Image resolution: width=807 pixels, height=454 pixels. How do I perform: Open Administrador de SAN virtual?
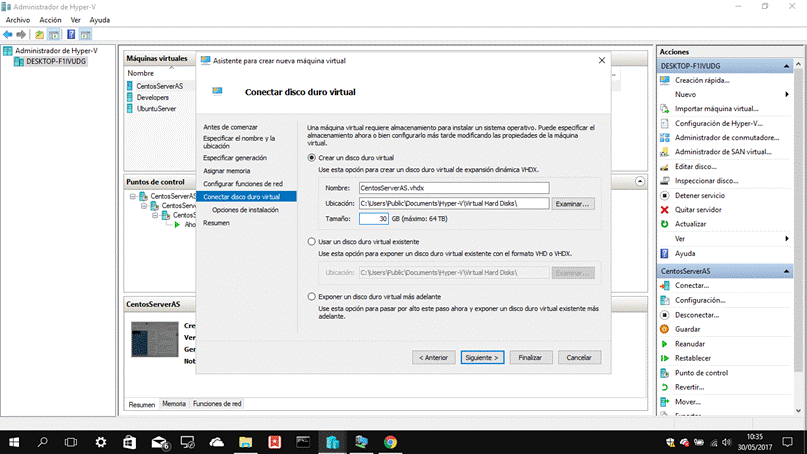click(x=723, y=152)
